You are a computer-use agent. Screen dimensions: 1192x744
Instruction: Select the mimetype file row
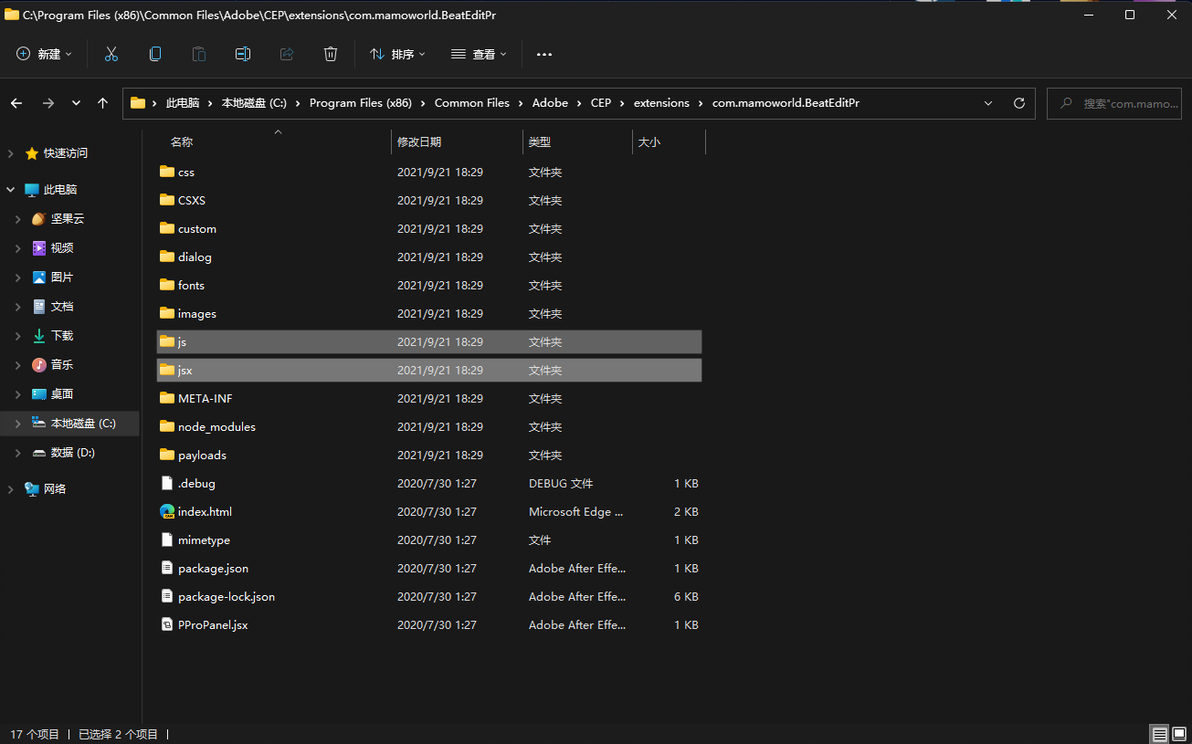(430, 540)
